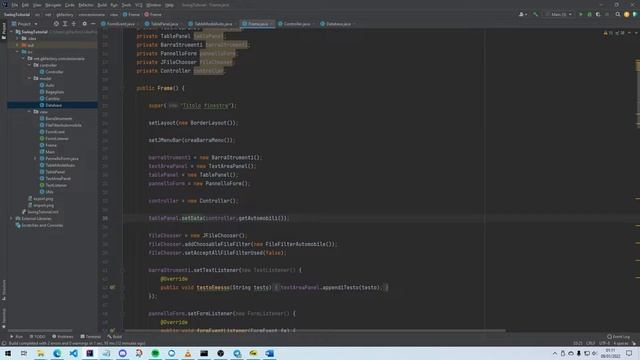Click the override gutter icon beside testoEmesso
640x360 pixels.
pos(112,287)
